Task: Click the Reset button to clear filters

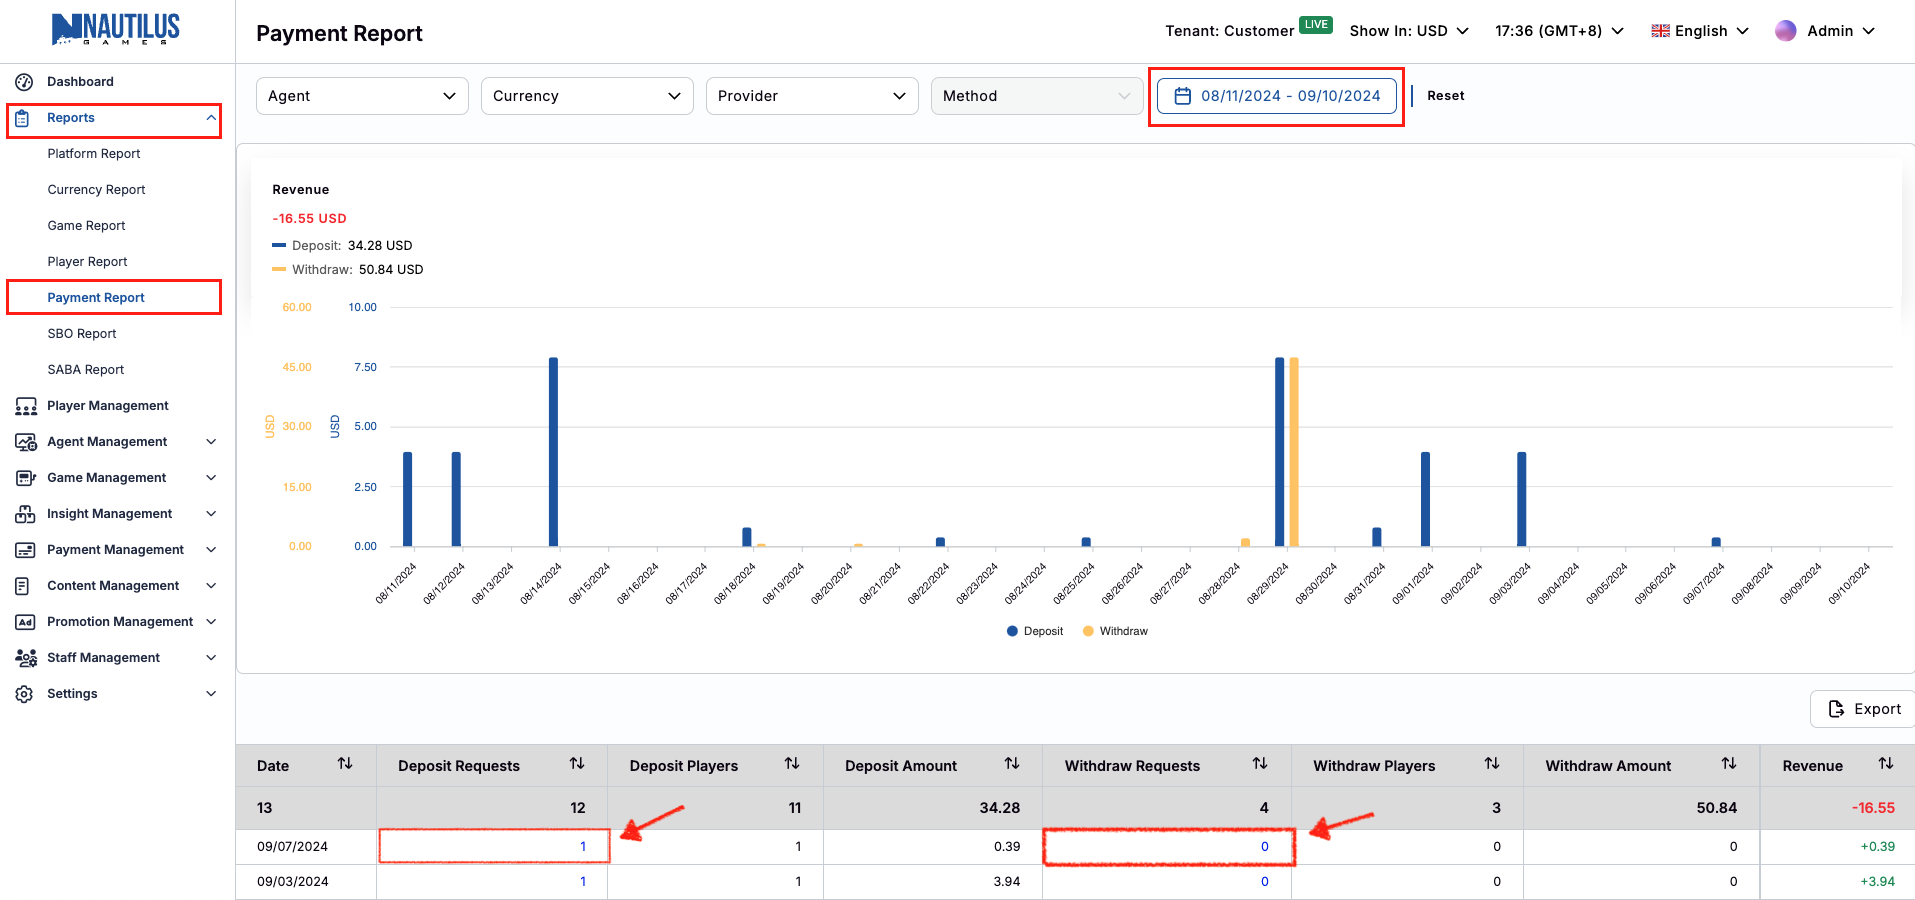Action: [x=1444, y=95]
